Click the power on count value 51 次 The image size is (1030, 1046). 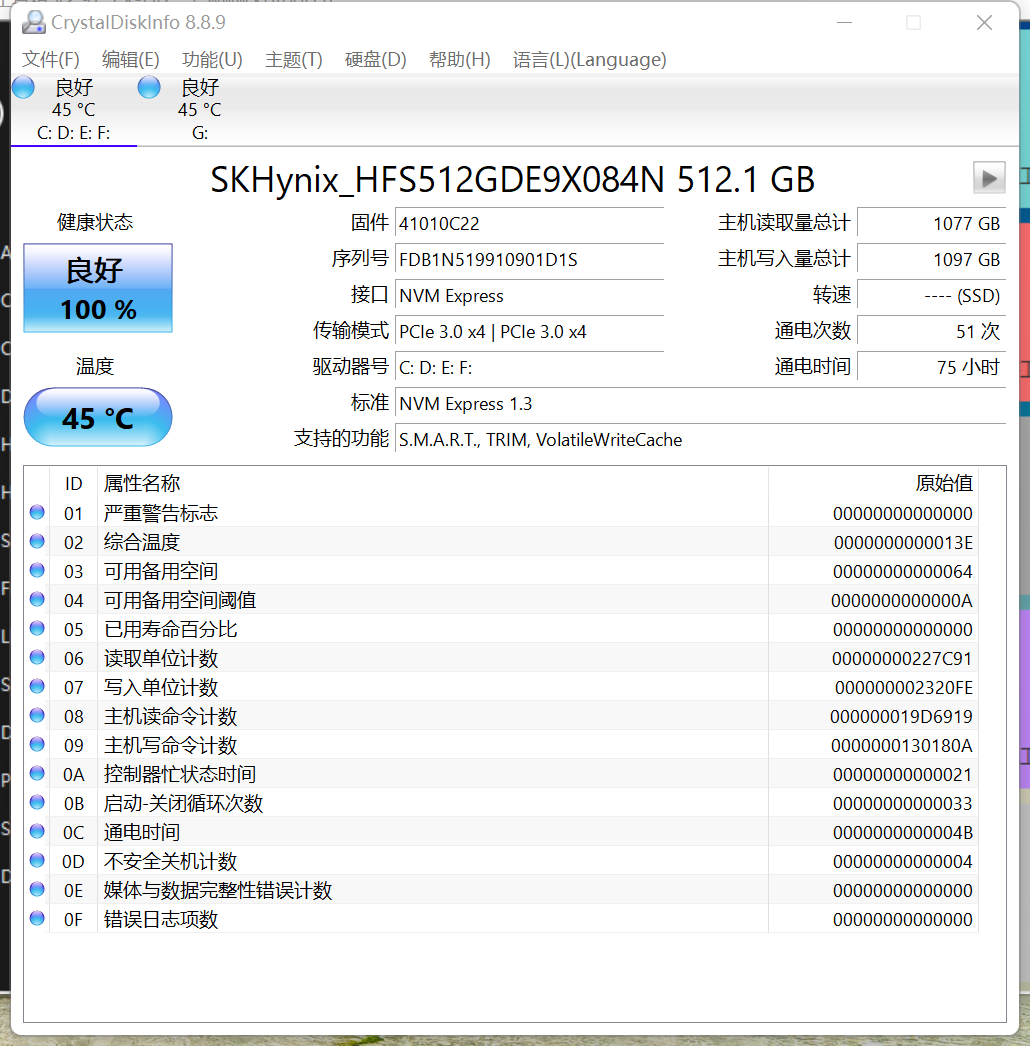coord(931,332)
